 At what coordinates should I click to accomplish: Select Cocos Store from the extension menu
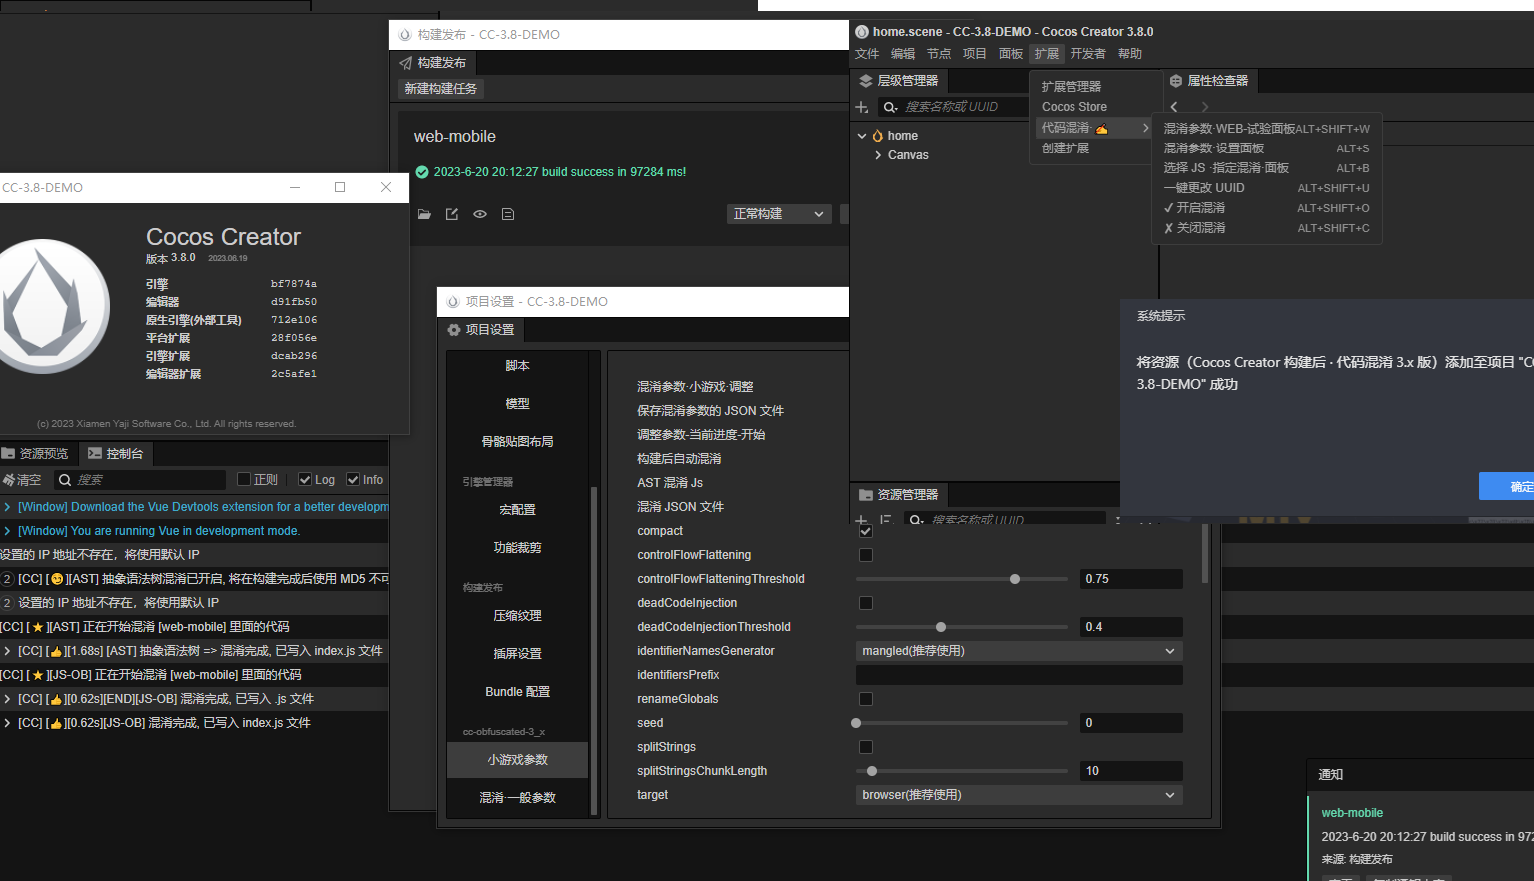click(x=1074, y=107)
